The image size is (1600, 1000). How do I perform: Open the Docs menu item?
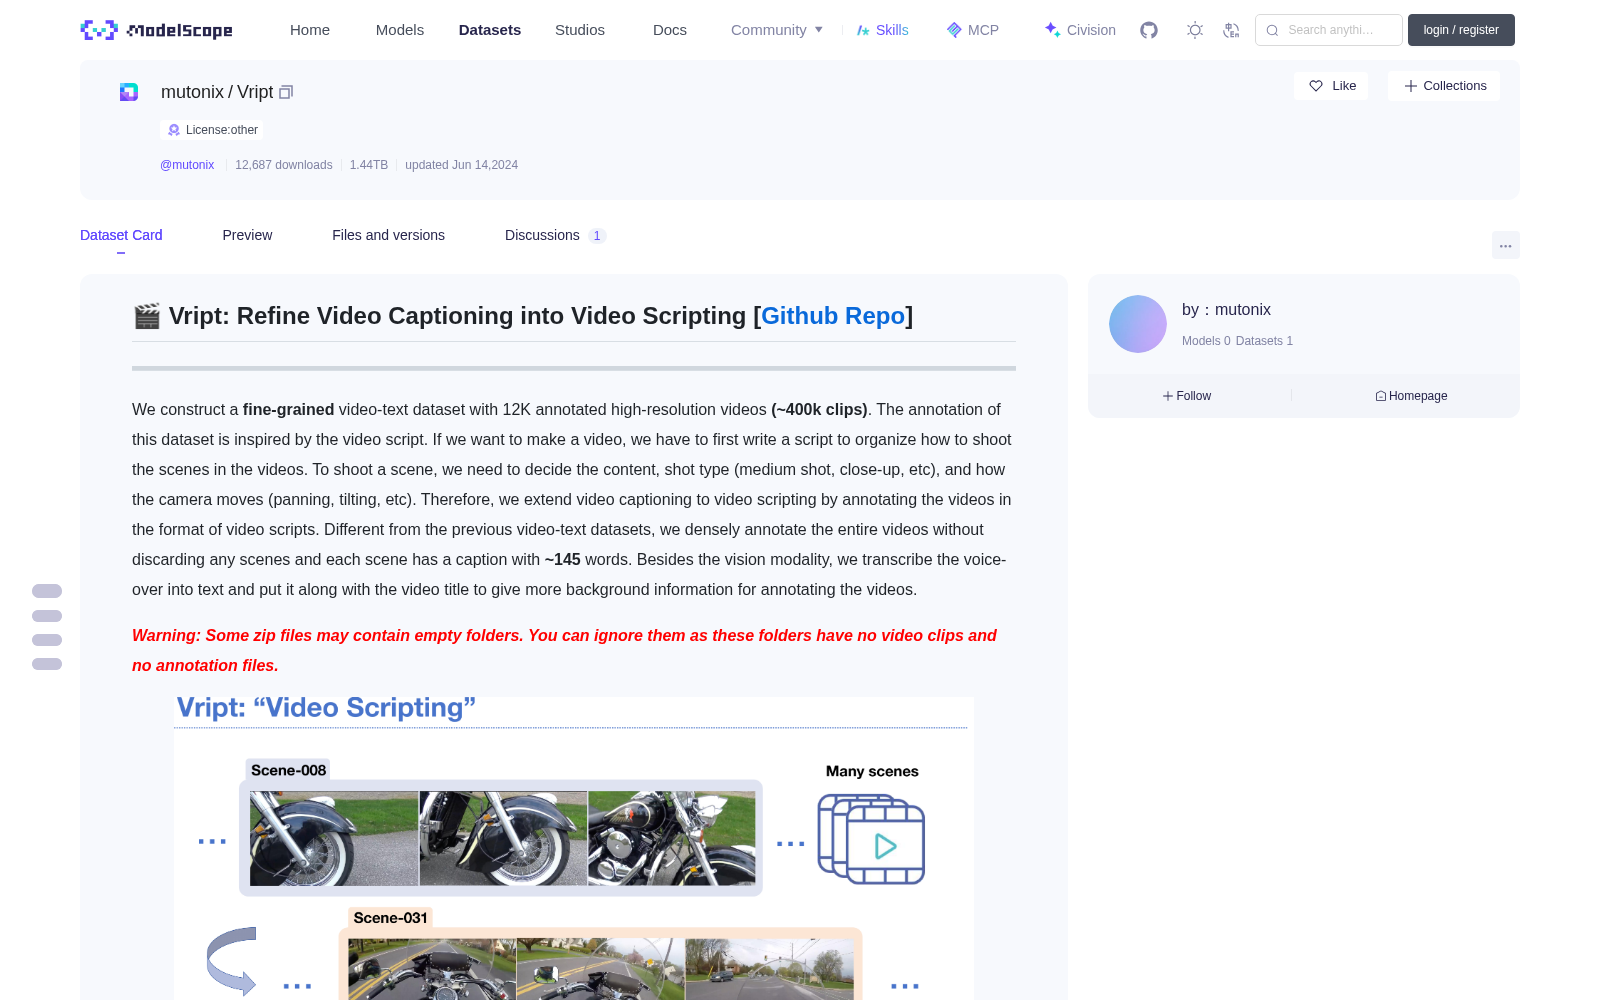[670, 30]
